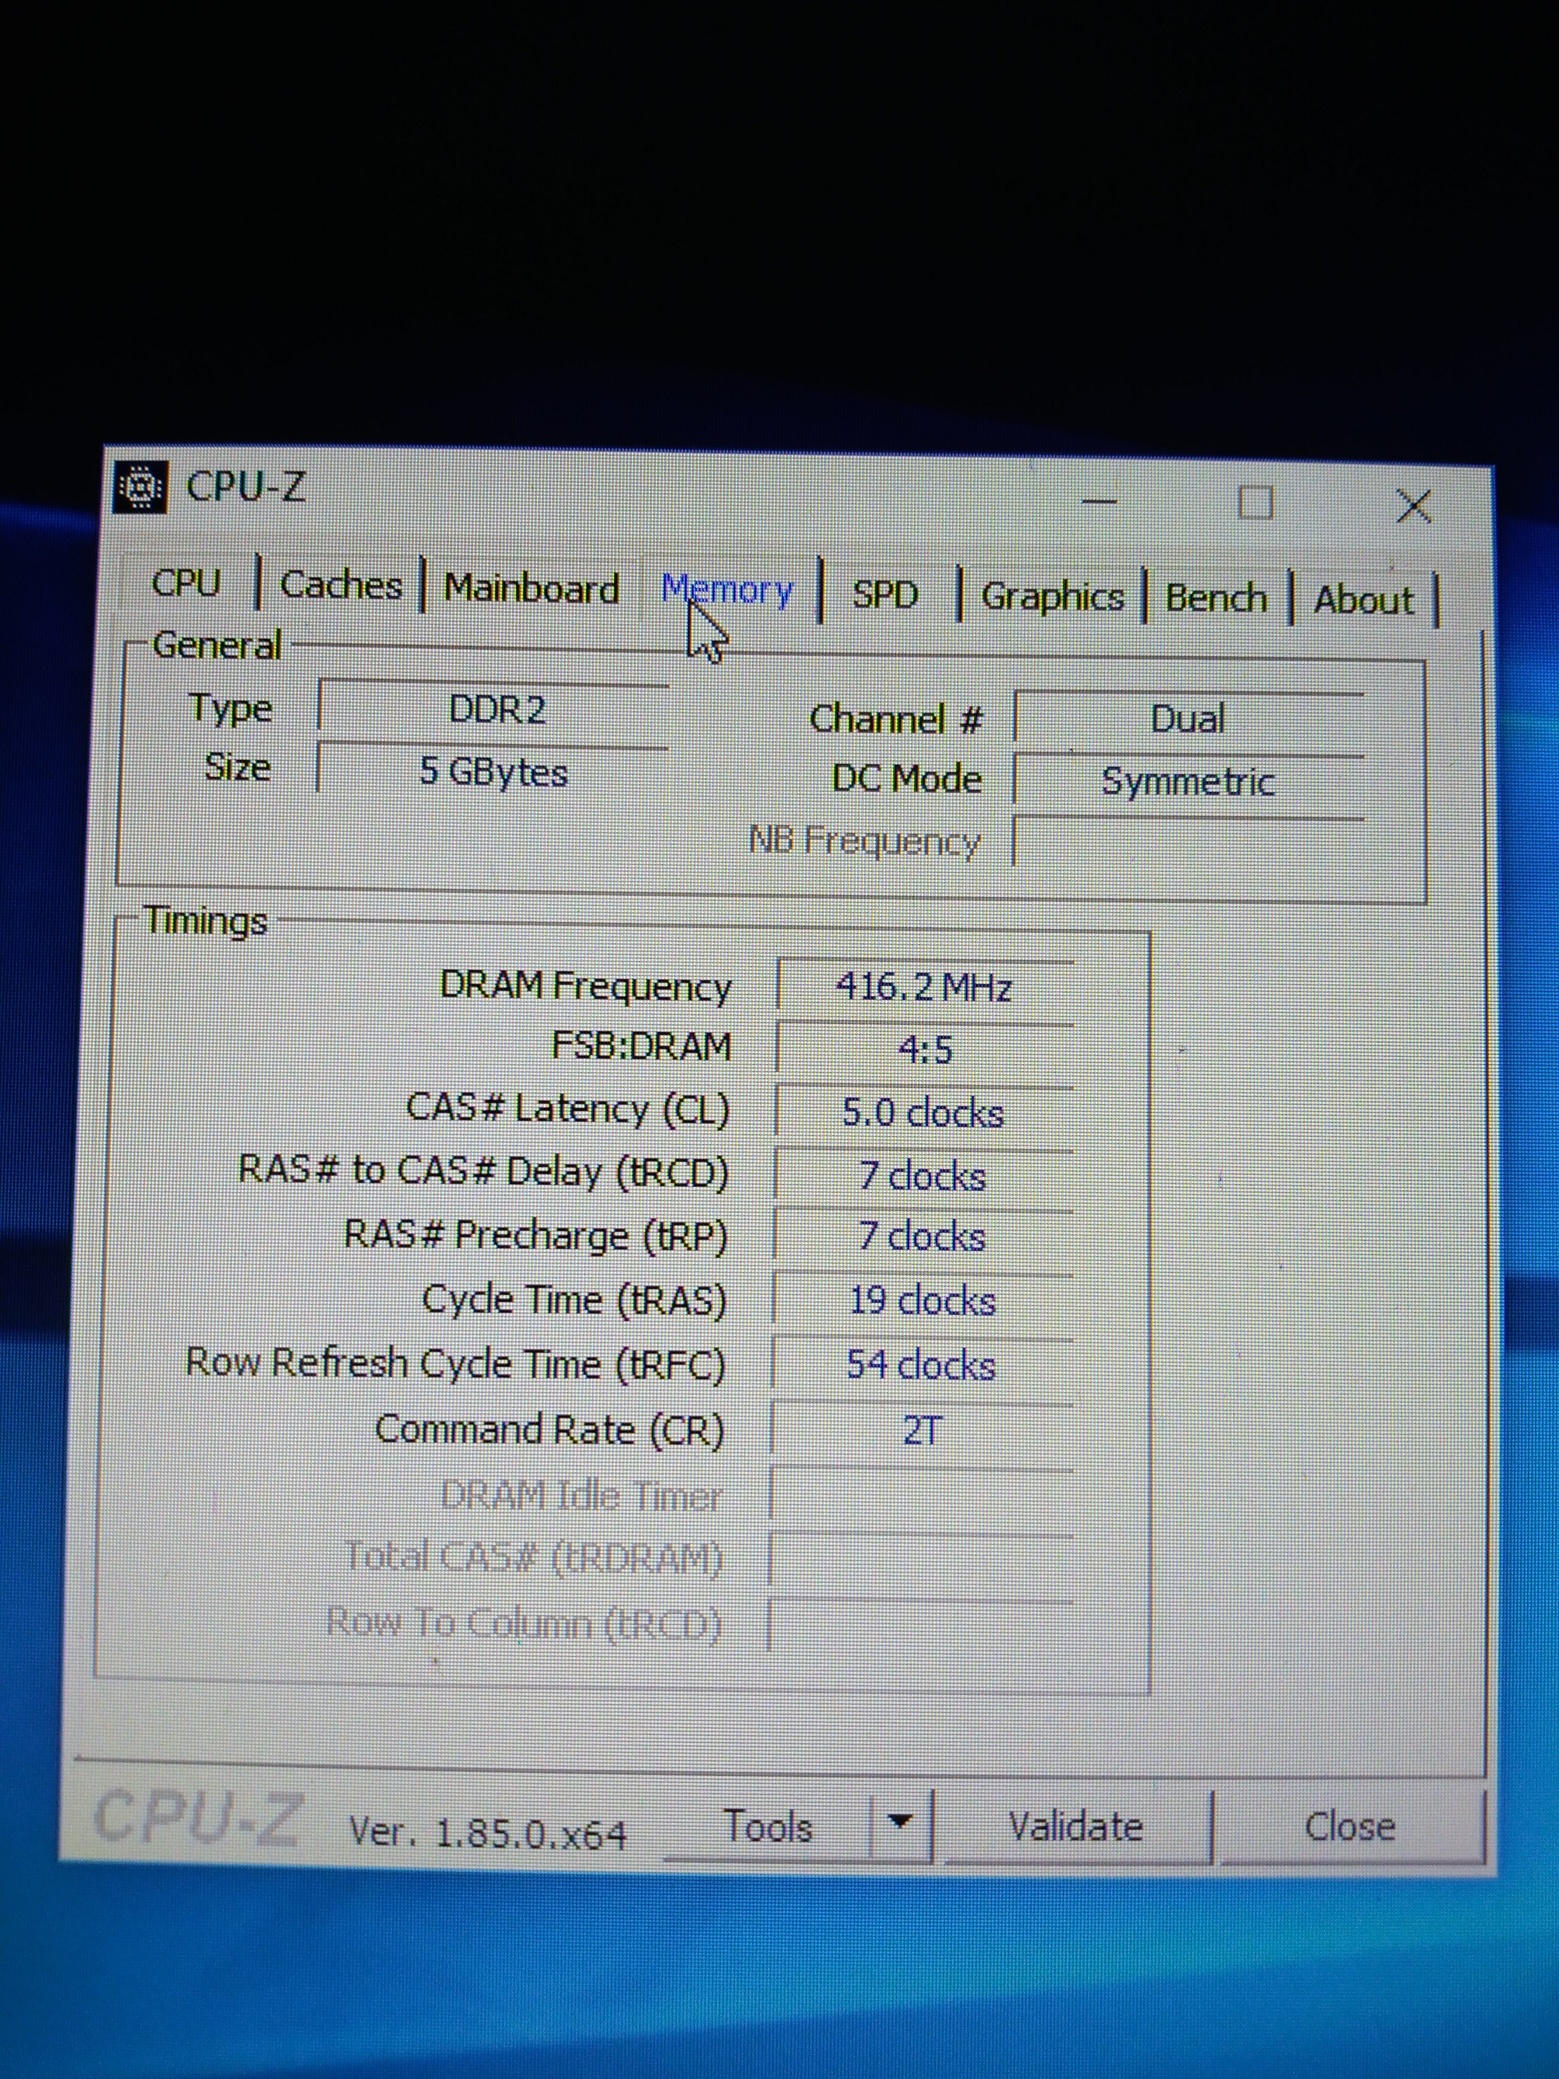This screenshot has width=1559, height=2079.
Task: Click the Tools button
Action: [x=767, y=1827]
